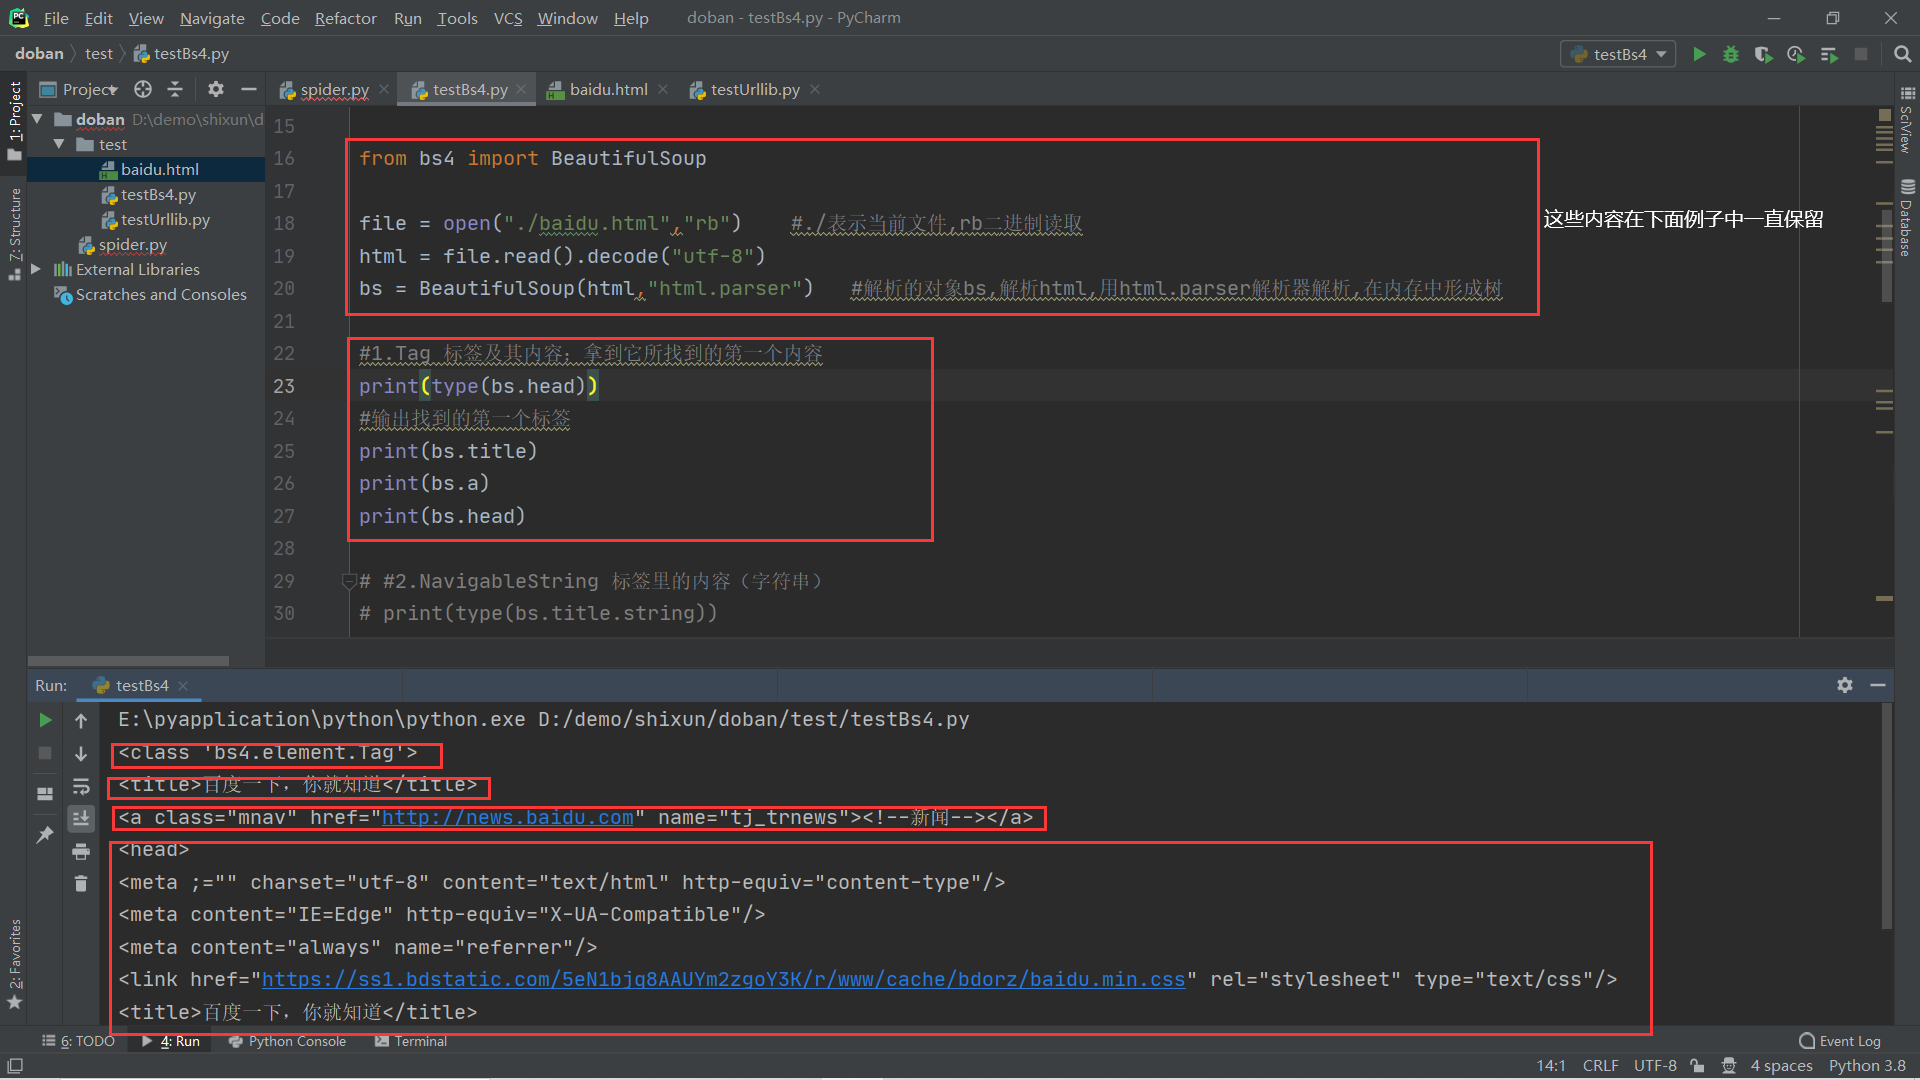The height and width of the screenshot is (1080, 1920).
Task: Click the locate current file target icon
Action: (143, 89)
